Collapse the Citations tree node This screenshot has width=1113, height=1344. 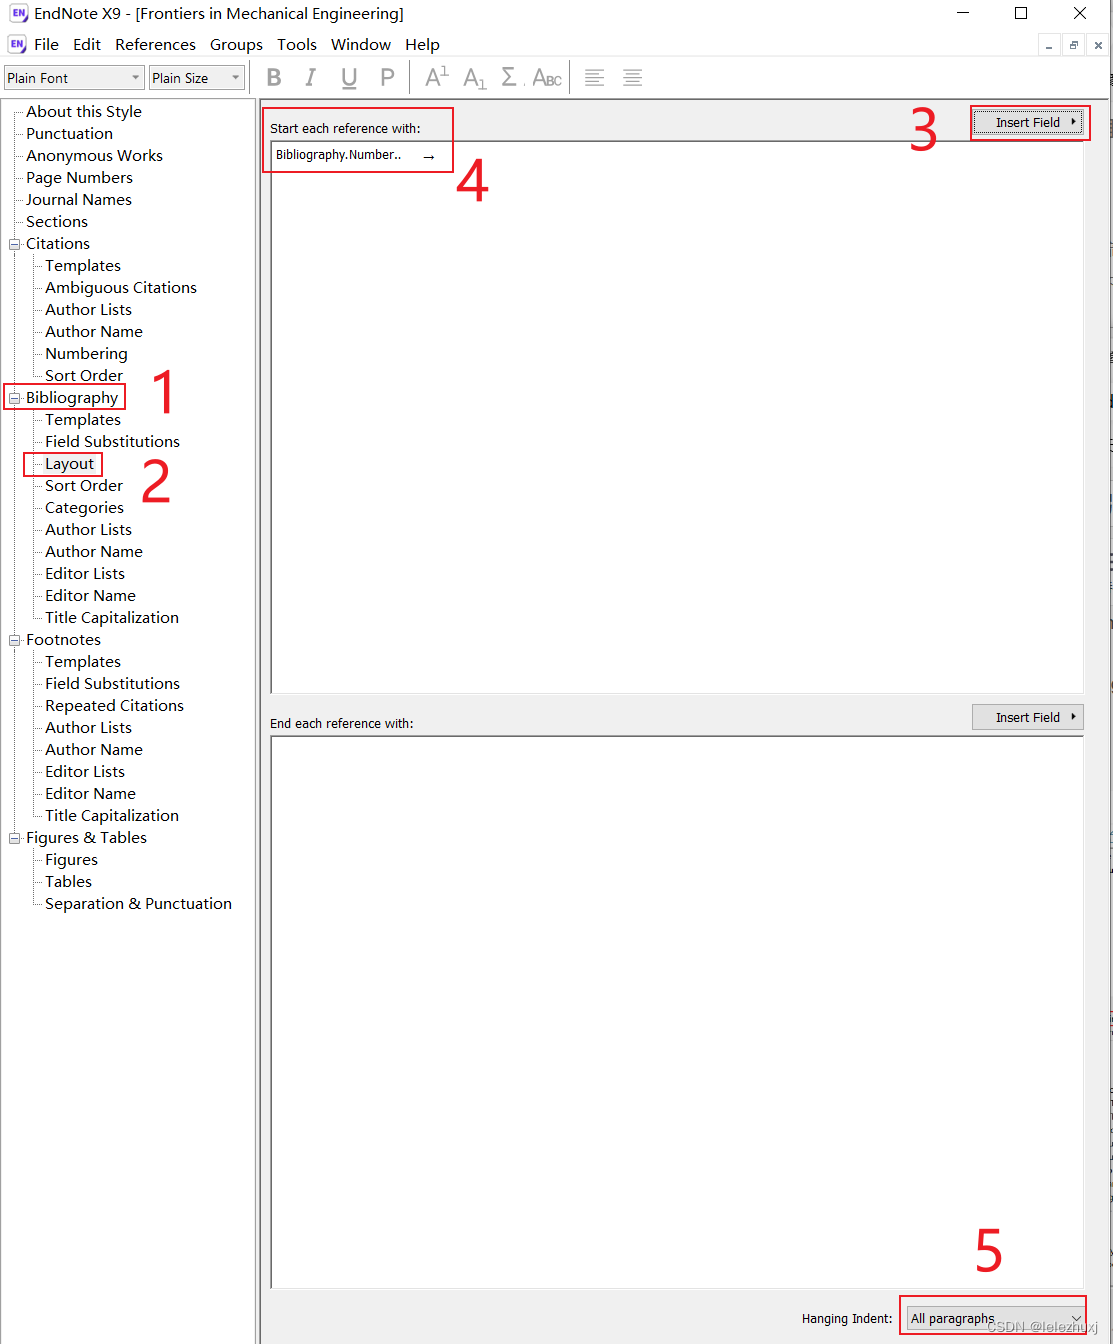point(15,244)
